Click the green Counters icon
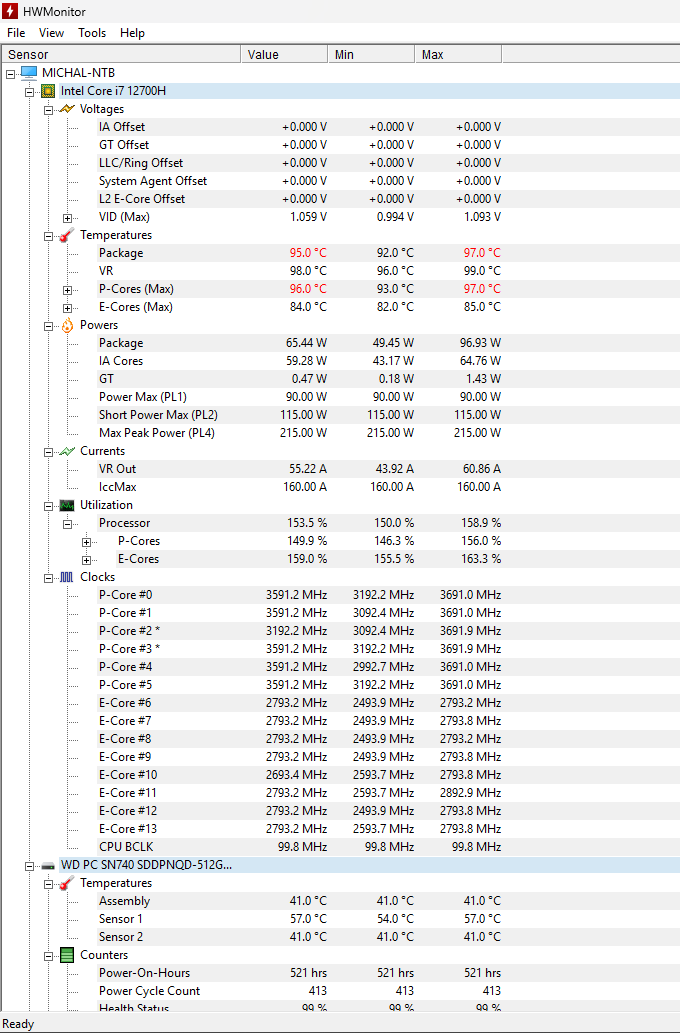Screen dimensions: 680x1033 pyautogui.click(x=67, y=955)
